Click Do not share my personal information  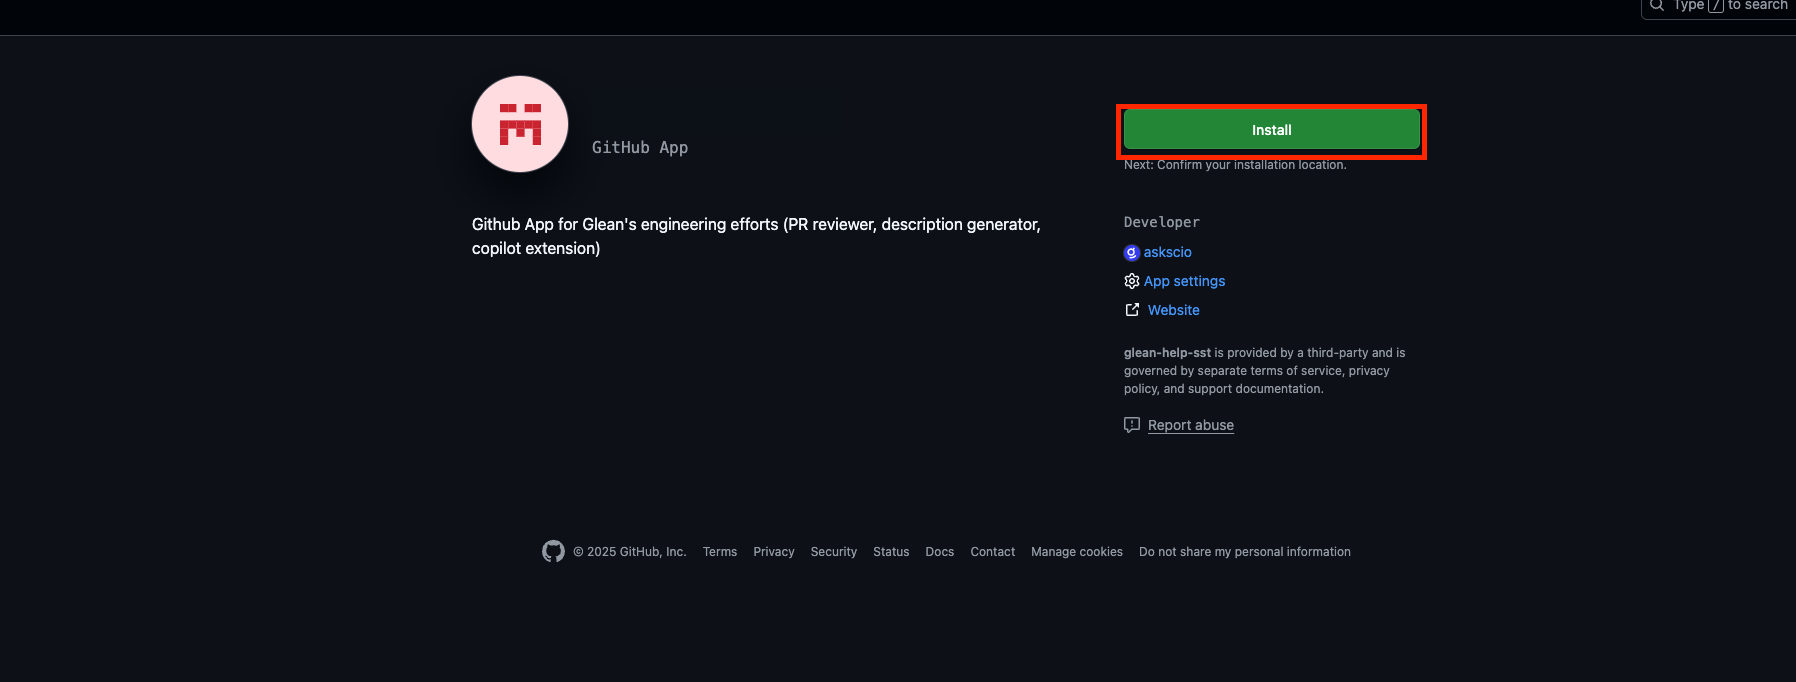click(x=1244, y=552)
